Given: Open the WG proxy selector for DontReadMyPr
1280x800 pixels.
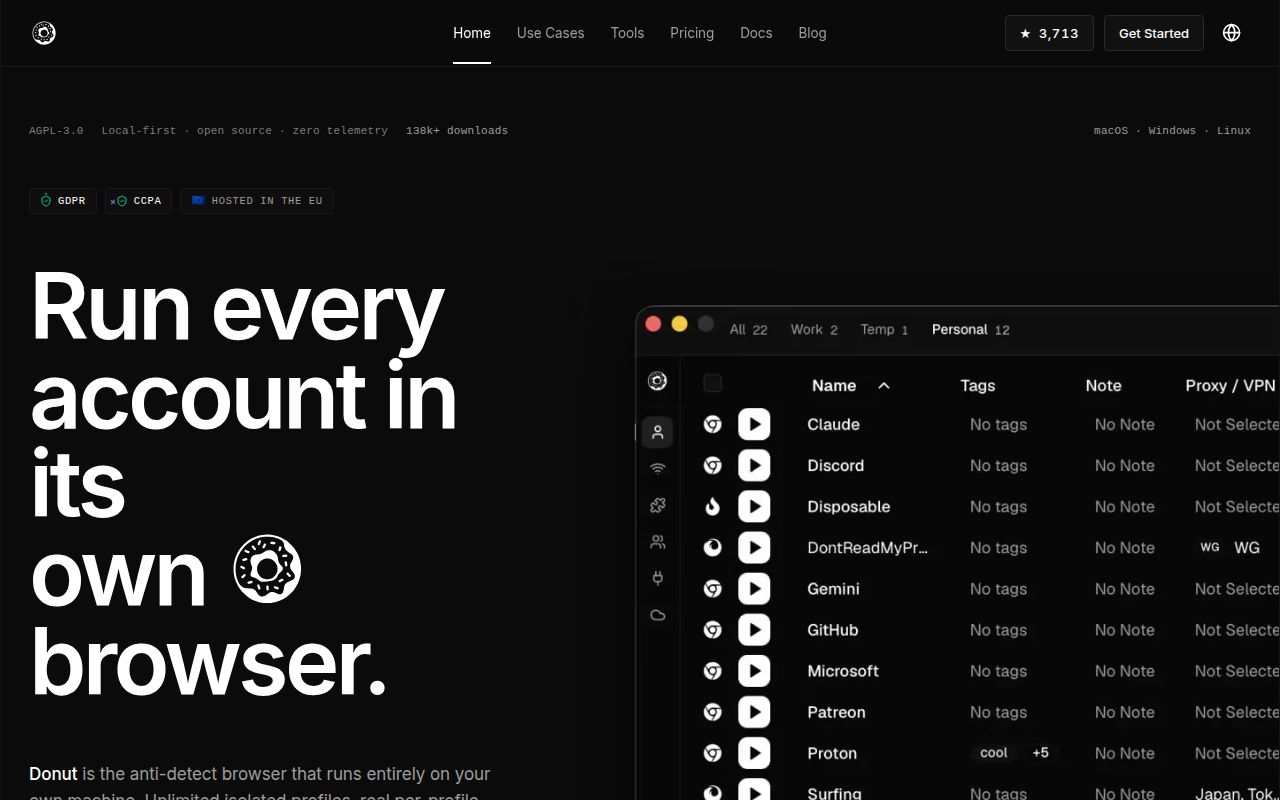Looking at the screenshot, I should [x=1231, y=547].
